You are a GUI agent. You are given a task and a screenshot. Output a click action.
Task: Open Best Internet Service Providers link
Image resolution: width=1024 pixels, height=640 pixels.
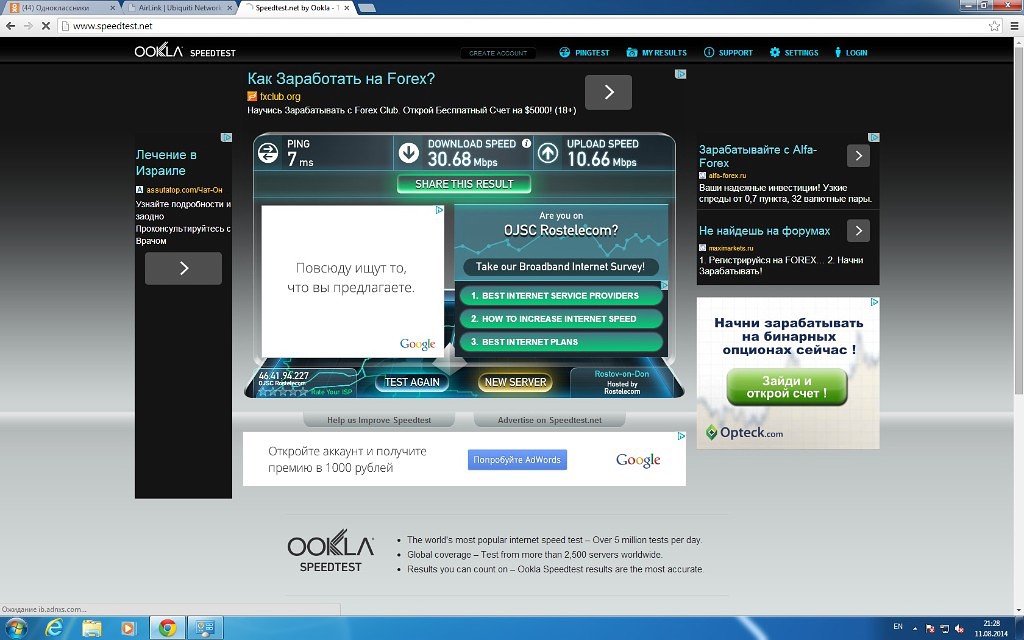point(560,296)
